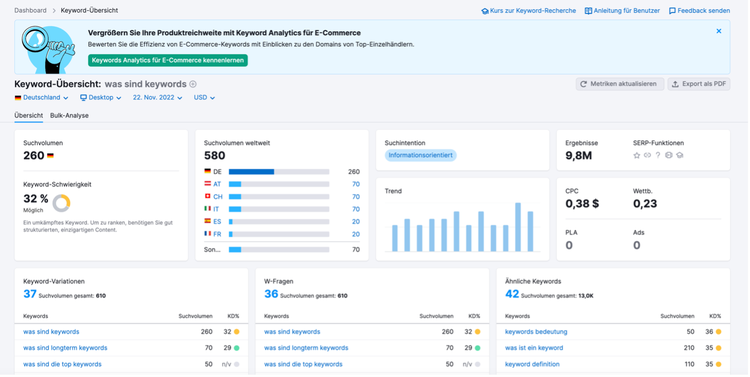750x377 pixels.
Task: Click the 32 % keyword difficulty value
Action: click(x=36, y=199)
